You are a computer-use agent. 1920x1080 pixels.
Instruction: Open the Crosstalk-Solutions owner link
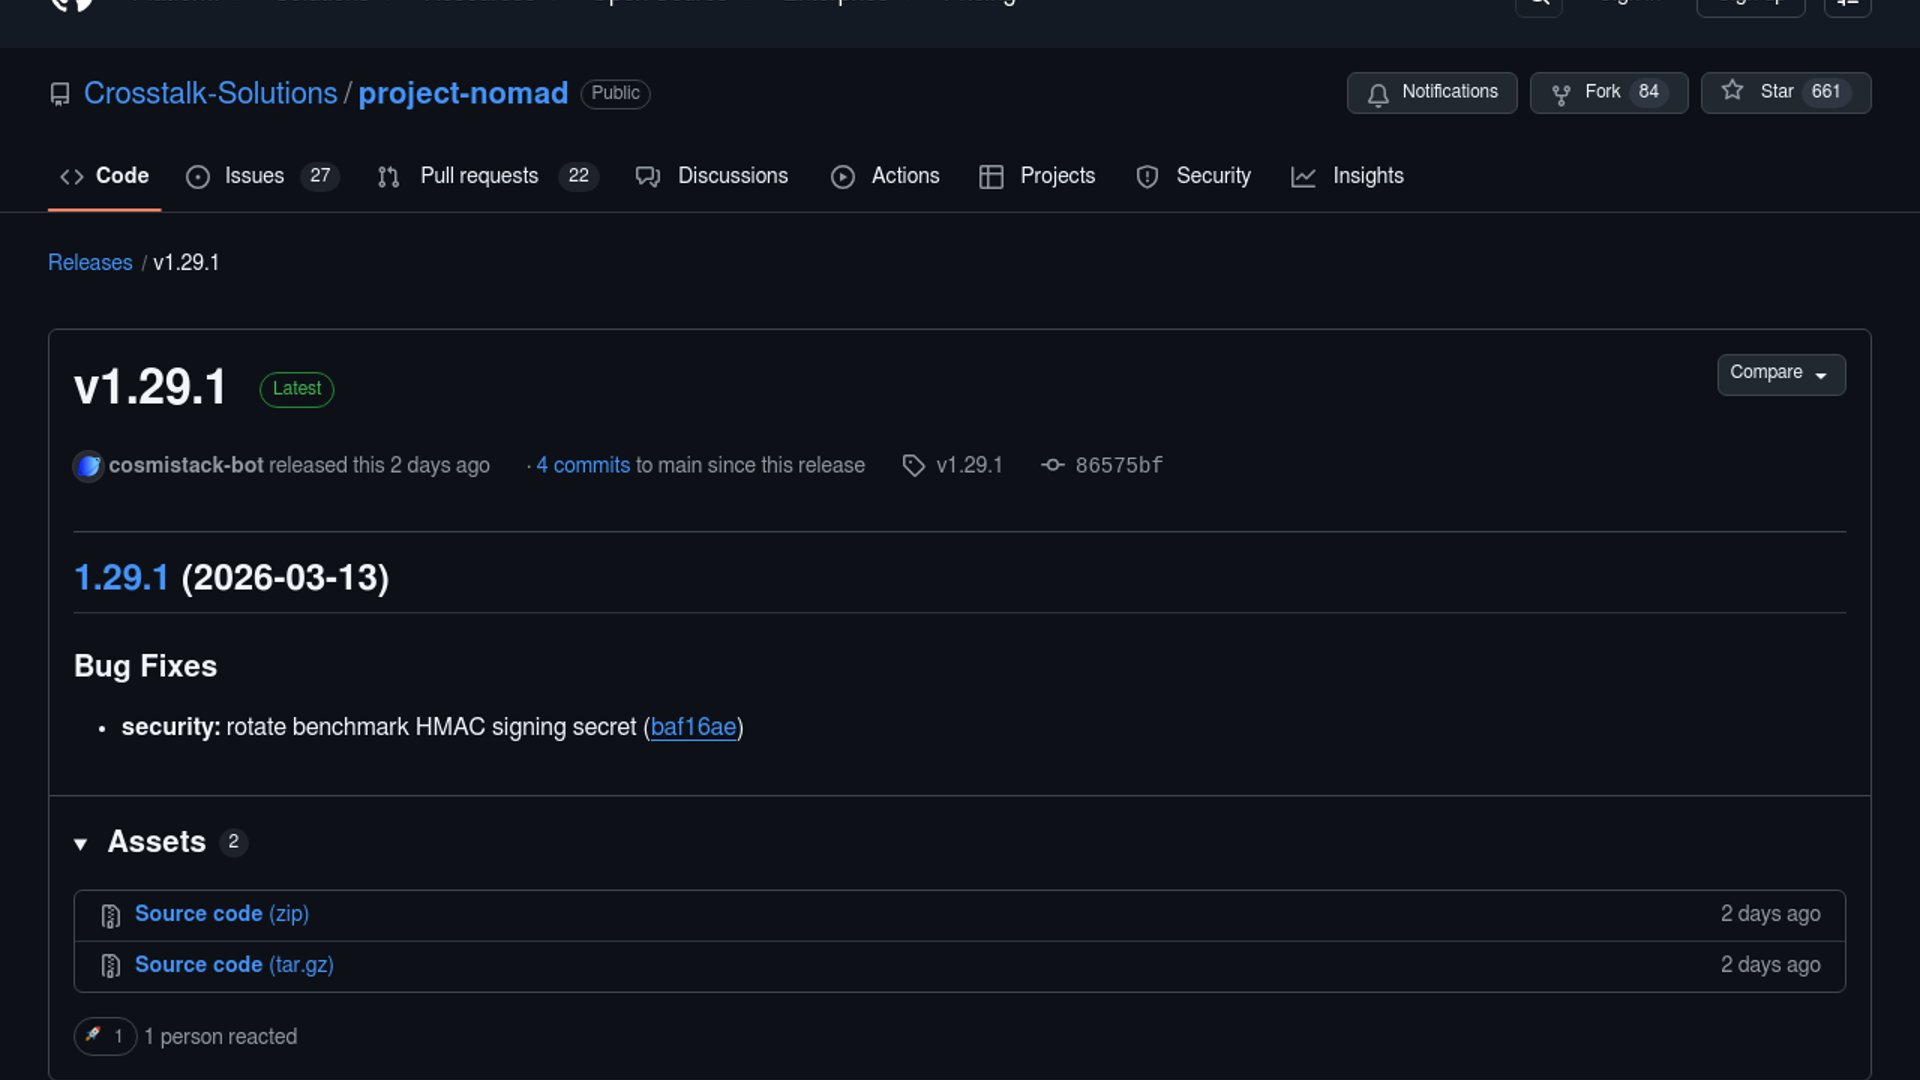[210, 93]
